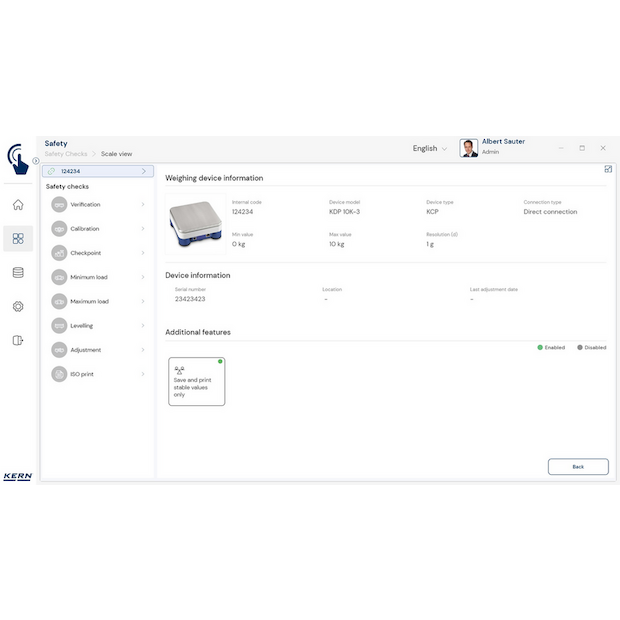The width and height of the screenshot is (620, 620).
Task: Select the Minimum load check
Action: coord(88,277)
